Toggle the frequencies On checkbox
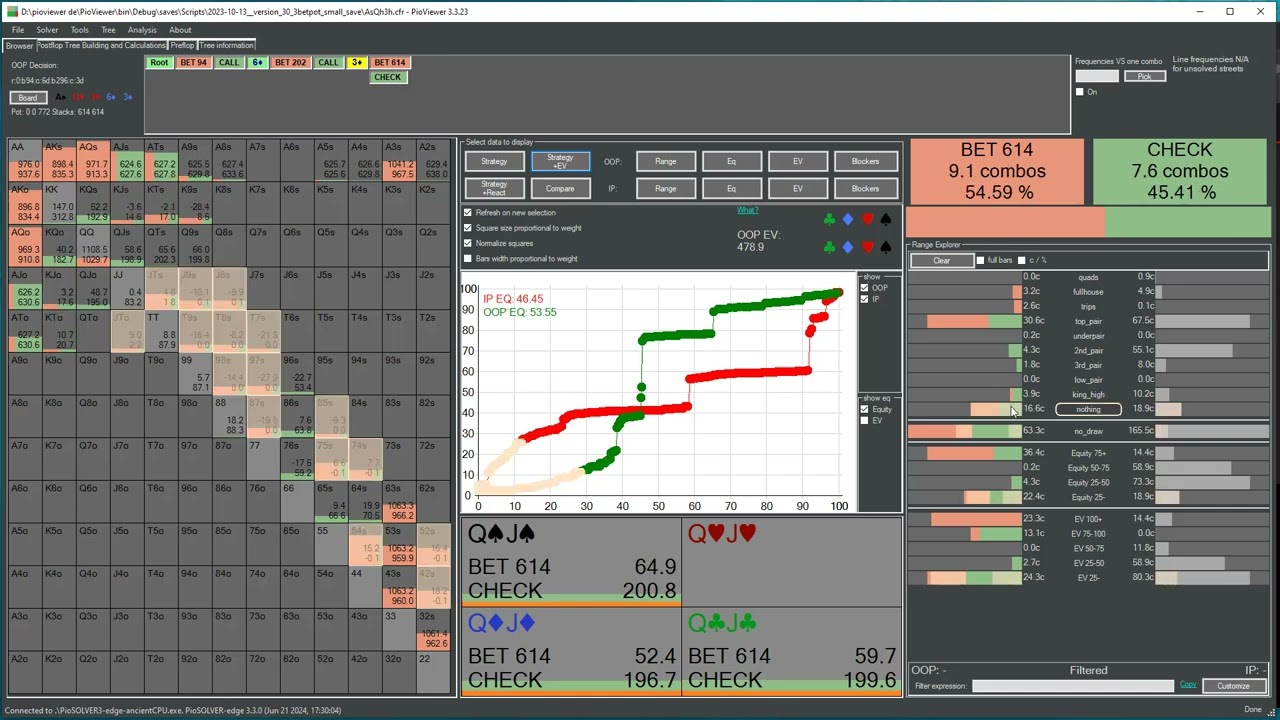This screenshot has height=720, width=1280. pos(1079,92)
